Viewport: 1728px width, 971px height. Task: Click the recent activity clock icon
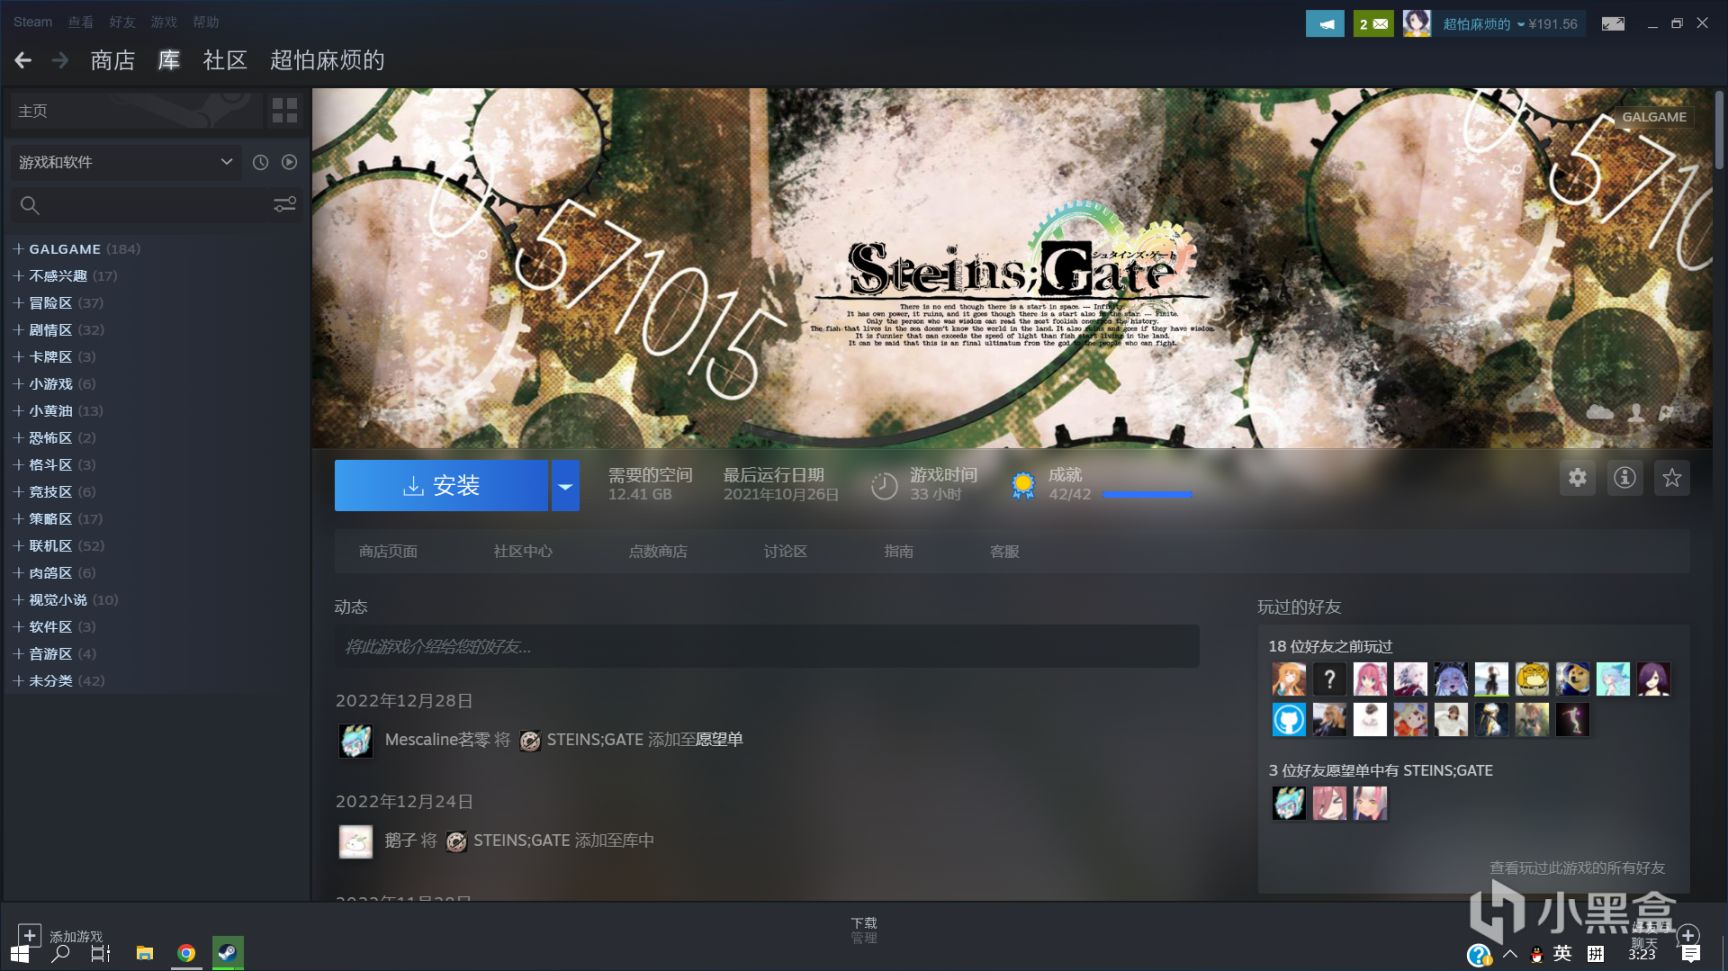coord(260,162)
